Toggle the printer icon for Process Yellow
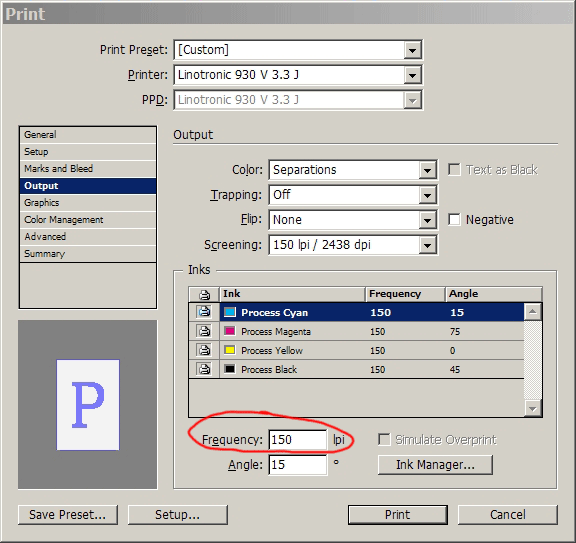Viewport: 576px width, 543px height. (x=204, y=350)
